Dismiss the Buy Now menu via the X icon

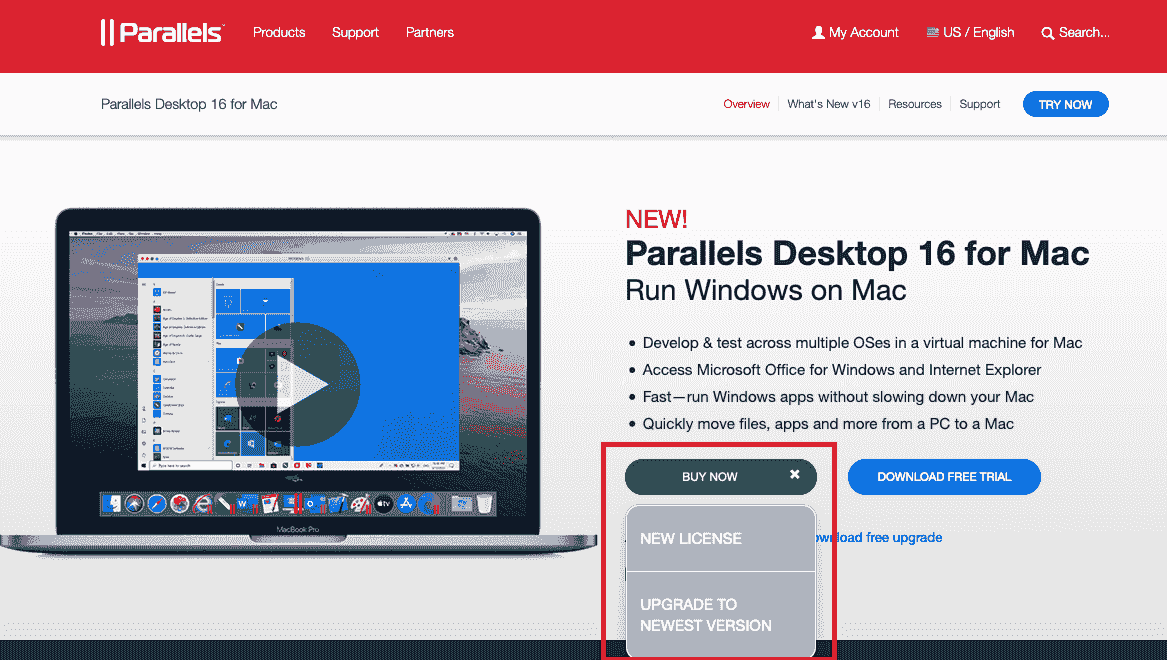(x=794, y=473)
